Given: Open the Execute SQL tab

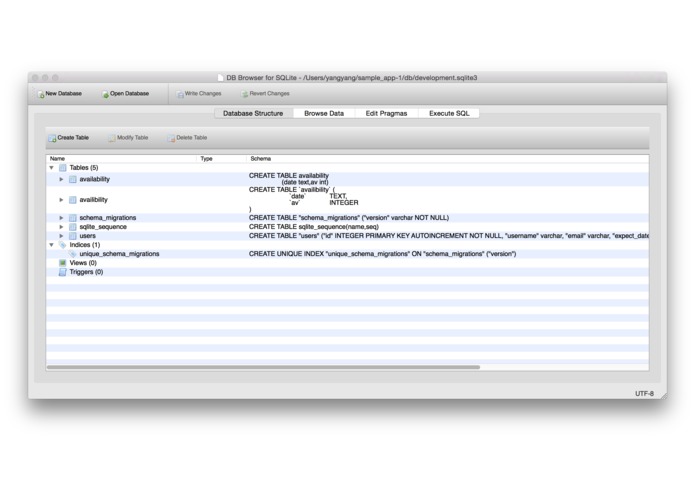Looking at the screenshot, I should tap(449, 113).
